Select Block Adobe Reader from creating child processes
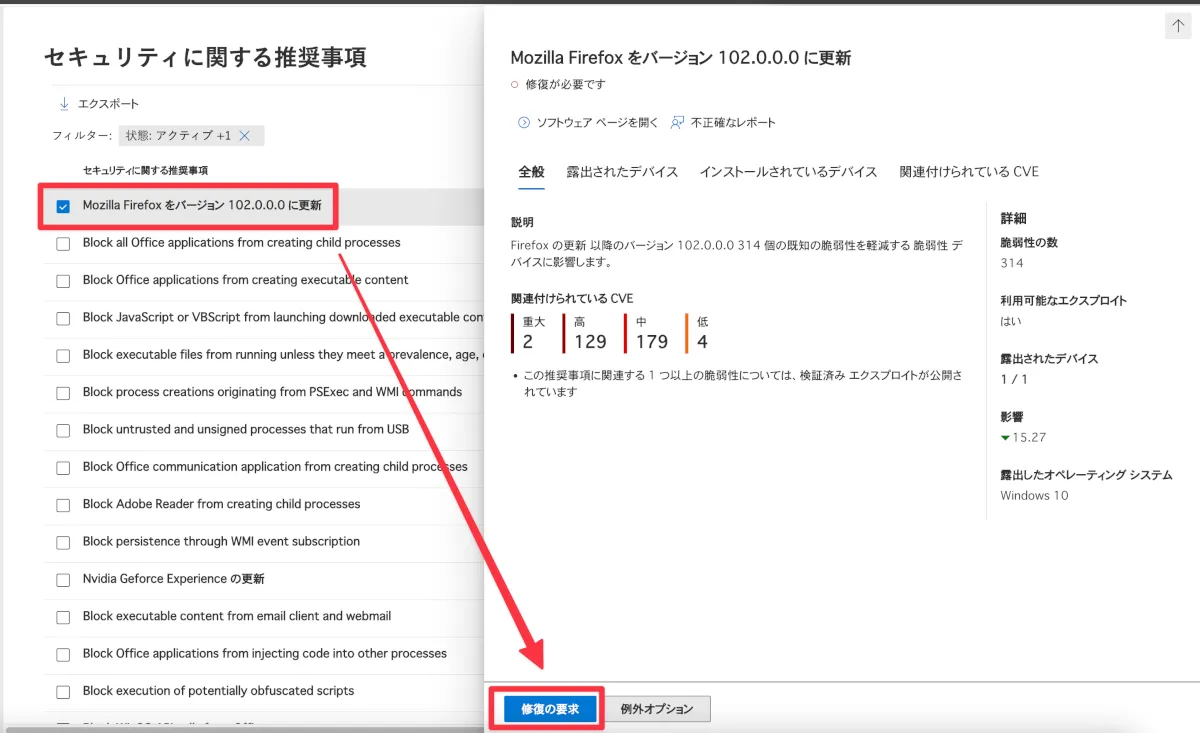This screenshot has height=733, width=1200. click(x=221, y=504)
